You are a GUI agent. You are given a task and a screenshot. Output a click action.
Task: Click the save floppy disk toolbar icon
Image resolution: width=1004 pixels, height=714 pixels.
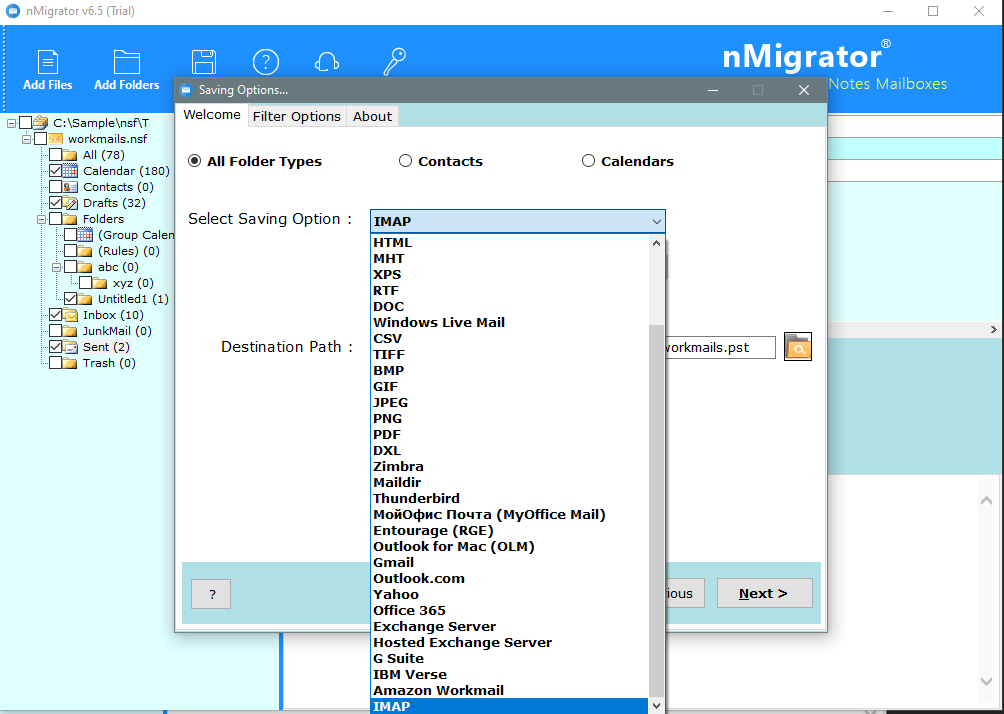(x=204, y=62)
